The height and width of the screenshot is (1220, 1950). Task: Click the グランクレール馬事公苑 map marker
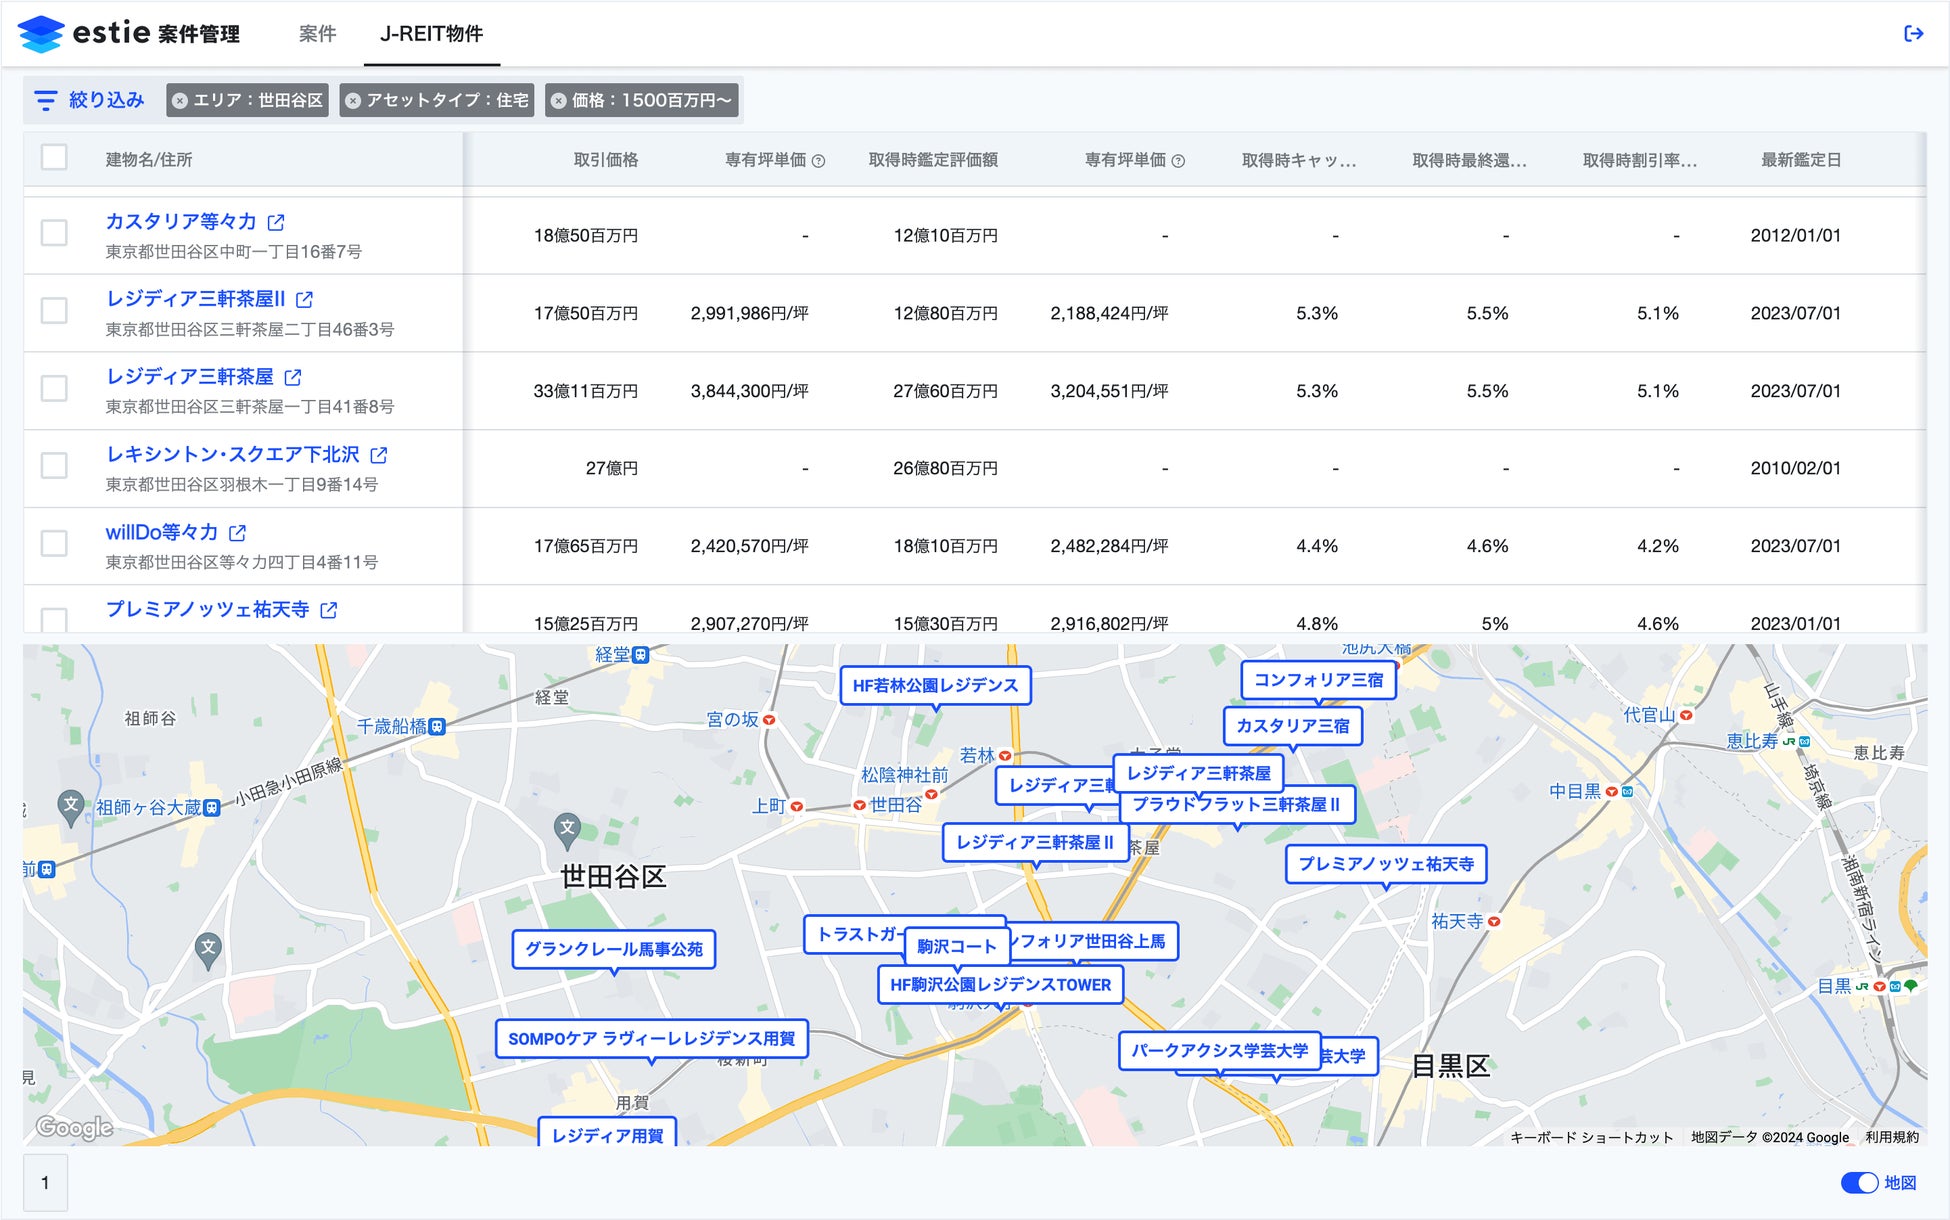point(614,949)
